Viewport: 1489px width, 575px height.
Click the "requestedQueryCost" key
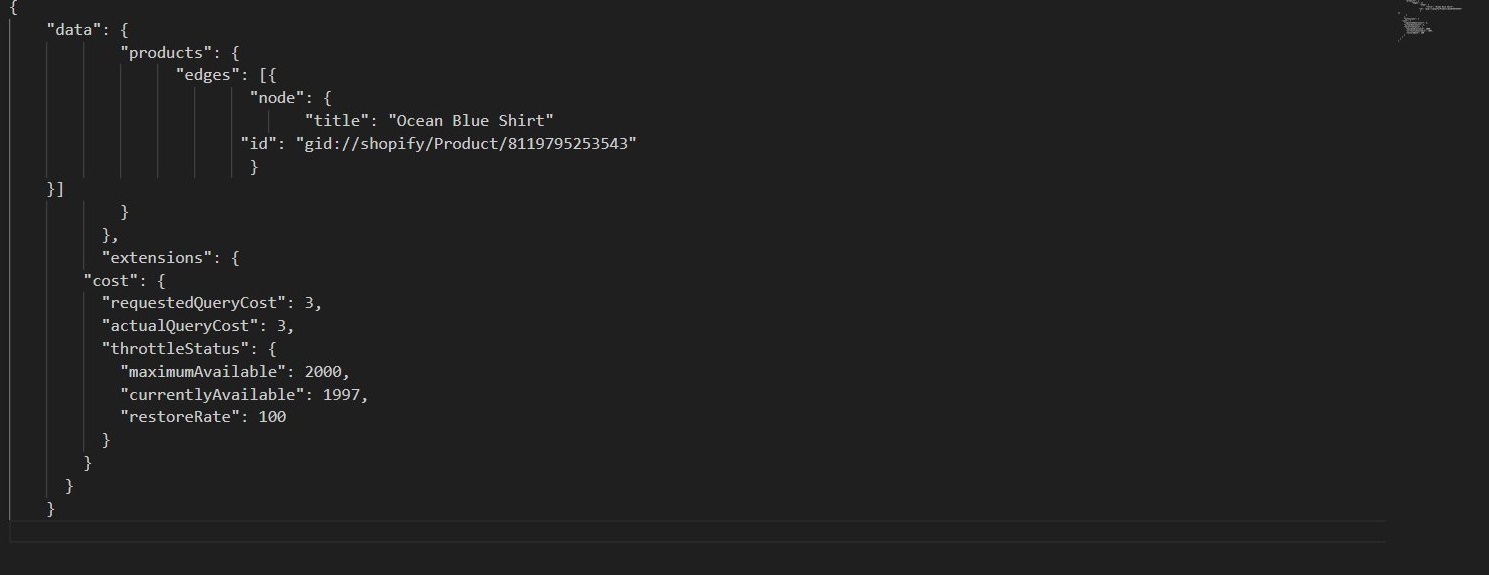[x=194, y=303]
